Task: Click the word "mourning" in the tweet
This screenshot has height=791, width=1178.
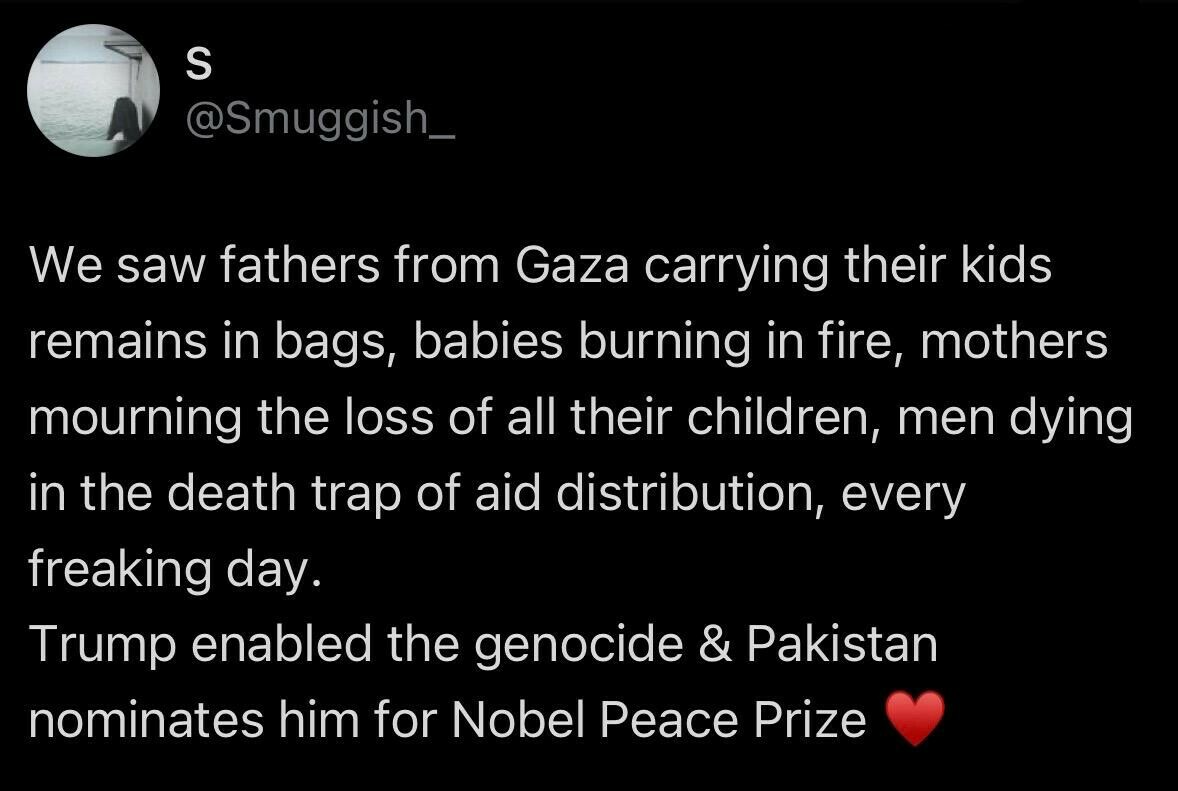Action: point(135,418)
